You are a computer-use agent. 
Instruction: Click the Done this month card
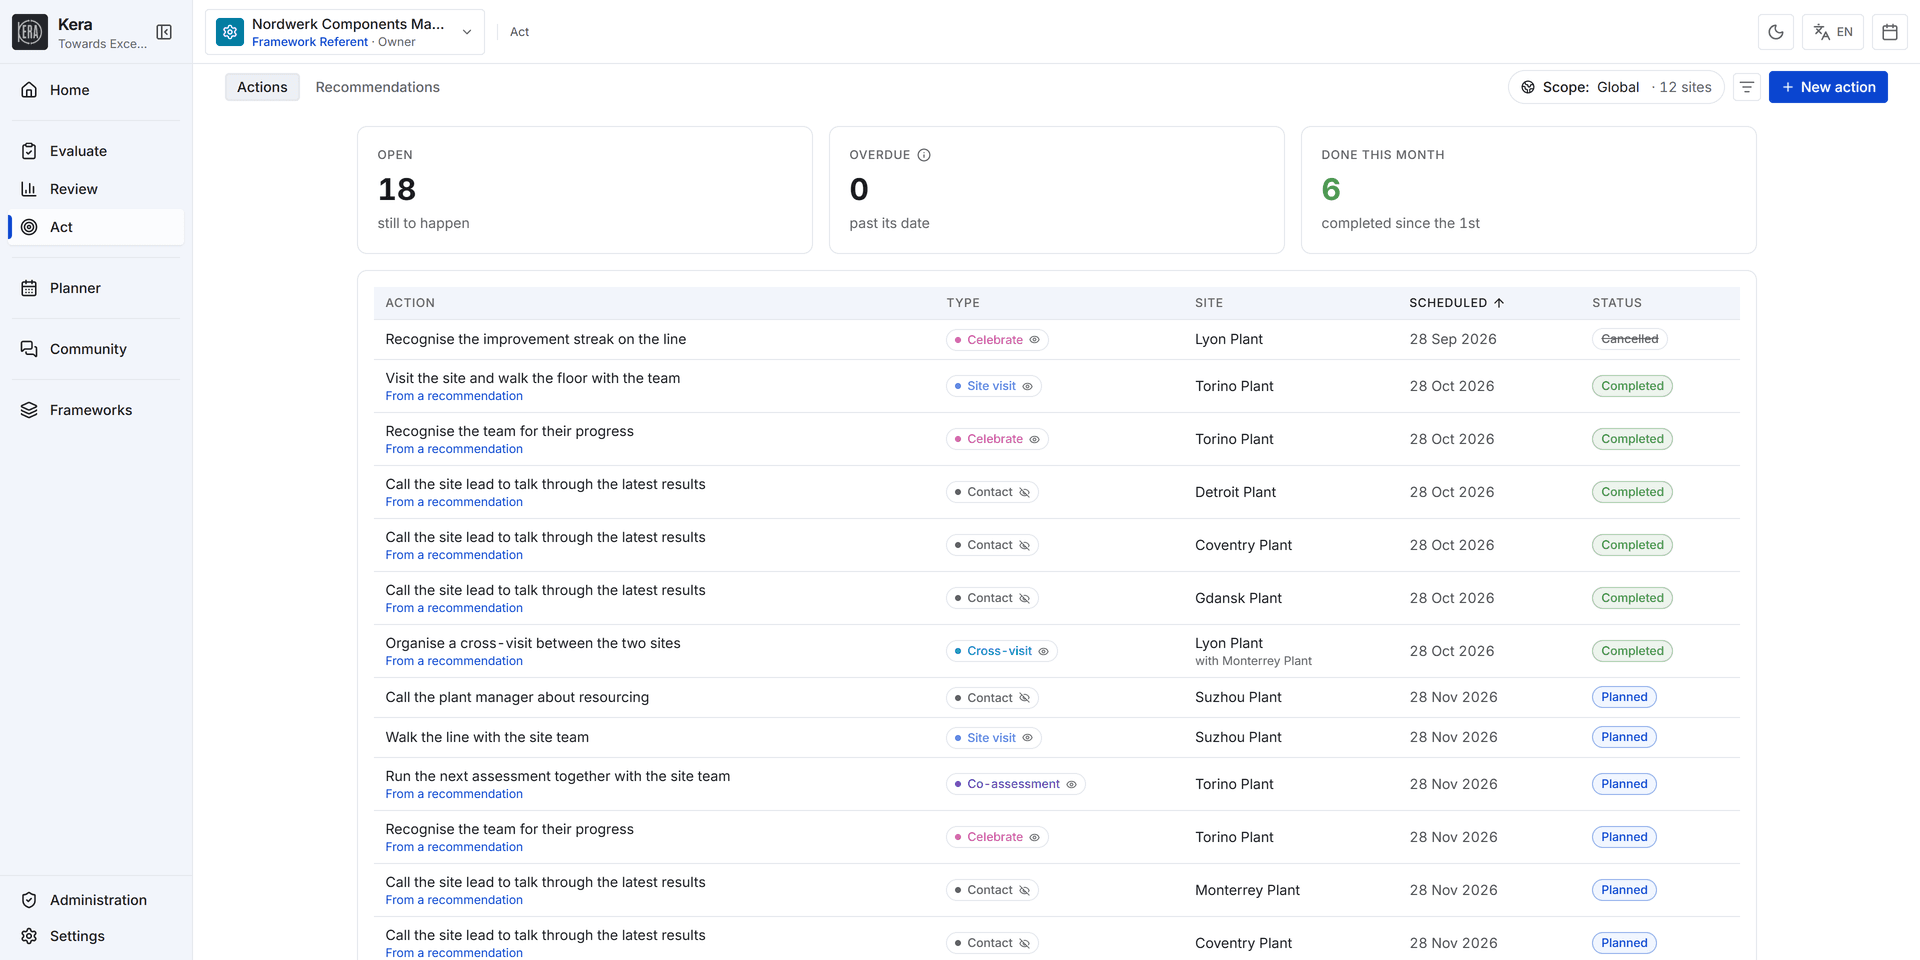coord(1528,190)
